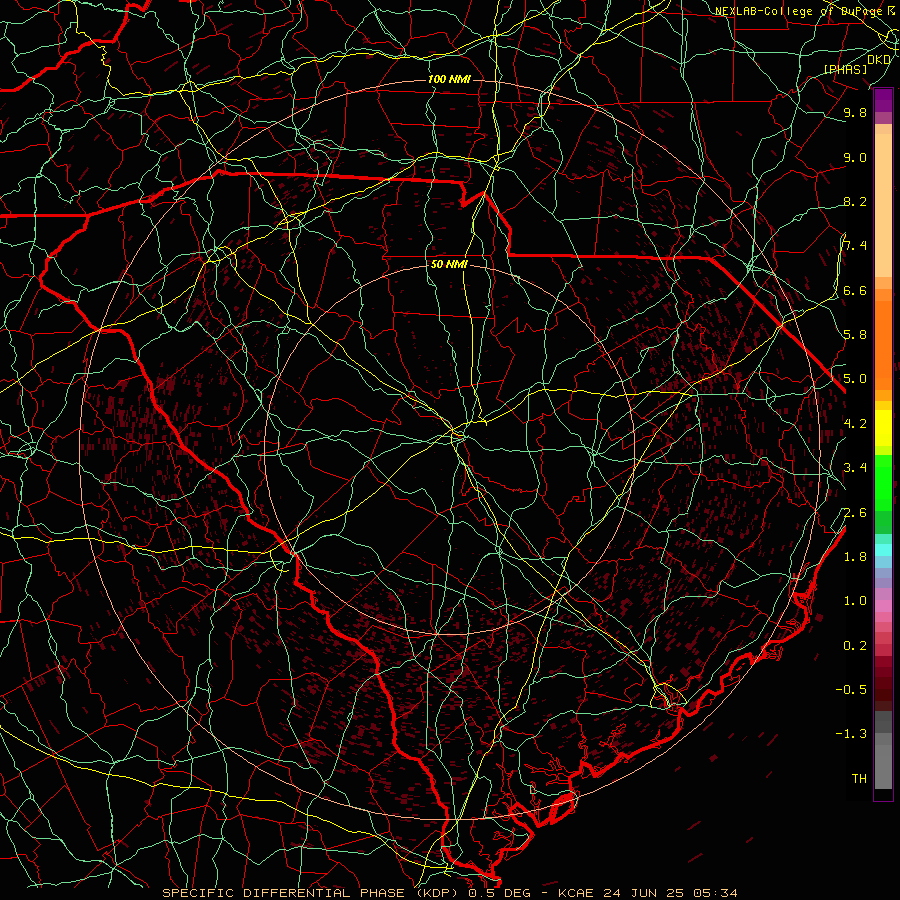Click the 0.2 value on color scale
The width and height of the screenshot is (900, 900).
pos(855,646)
